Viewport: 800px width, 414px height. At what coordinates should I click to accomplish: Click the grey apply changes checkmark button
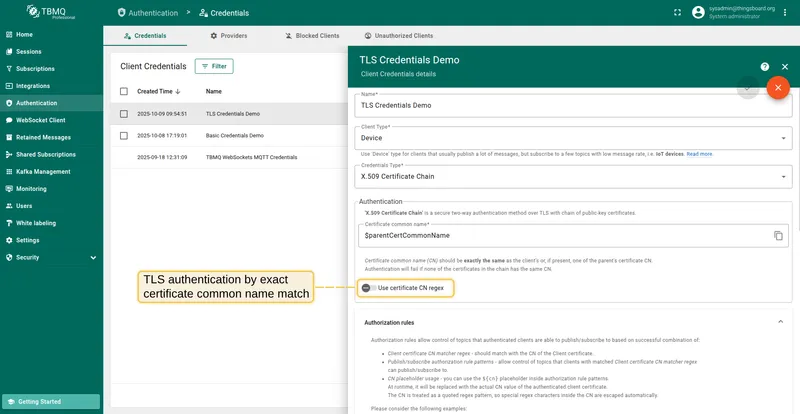tap(747, 88)
